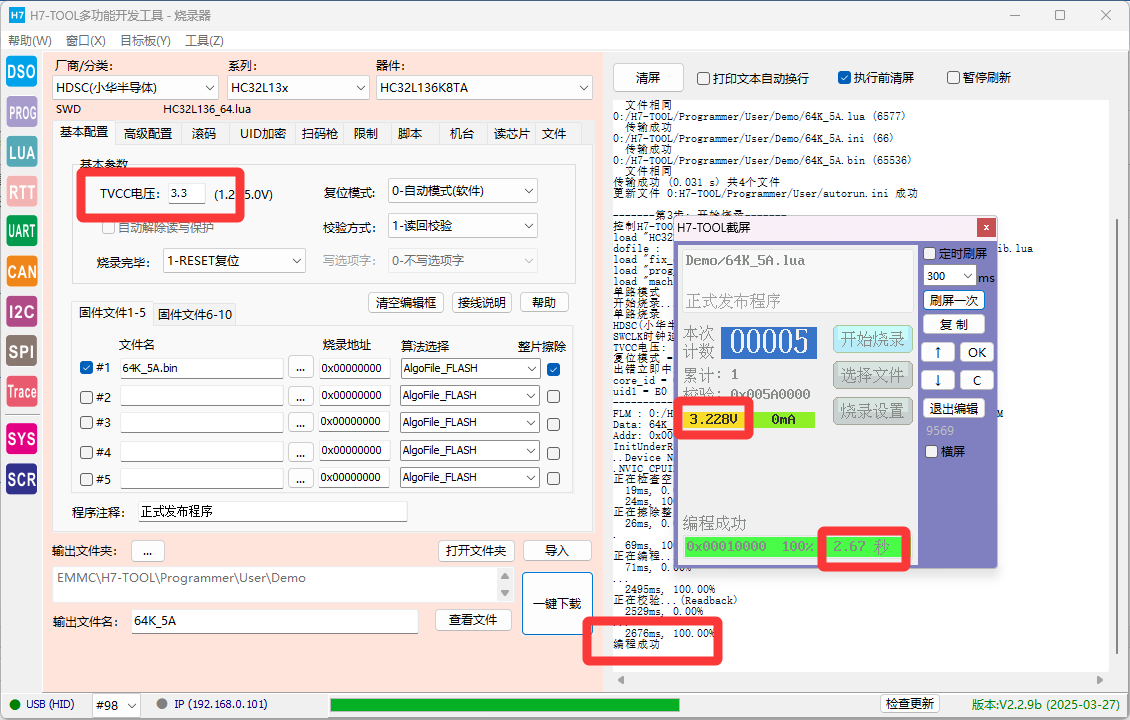1130x720 pixels.
Task: Click the TVCC电压 input field
Action: 187,193
